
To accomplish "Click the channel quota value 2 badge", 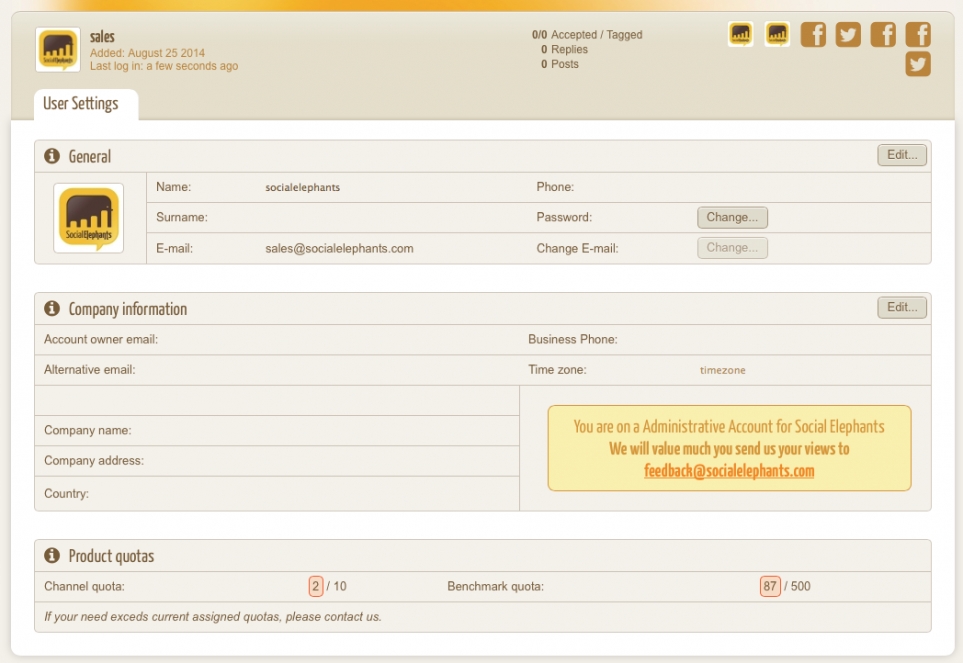I will click(316, 586).
